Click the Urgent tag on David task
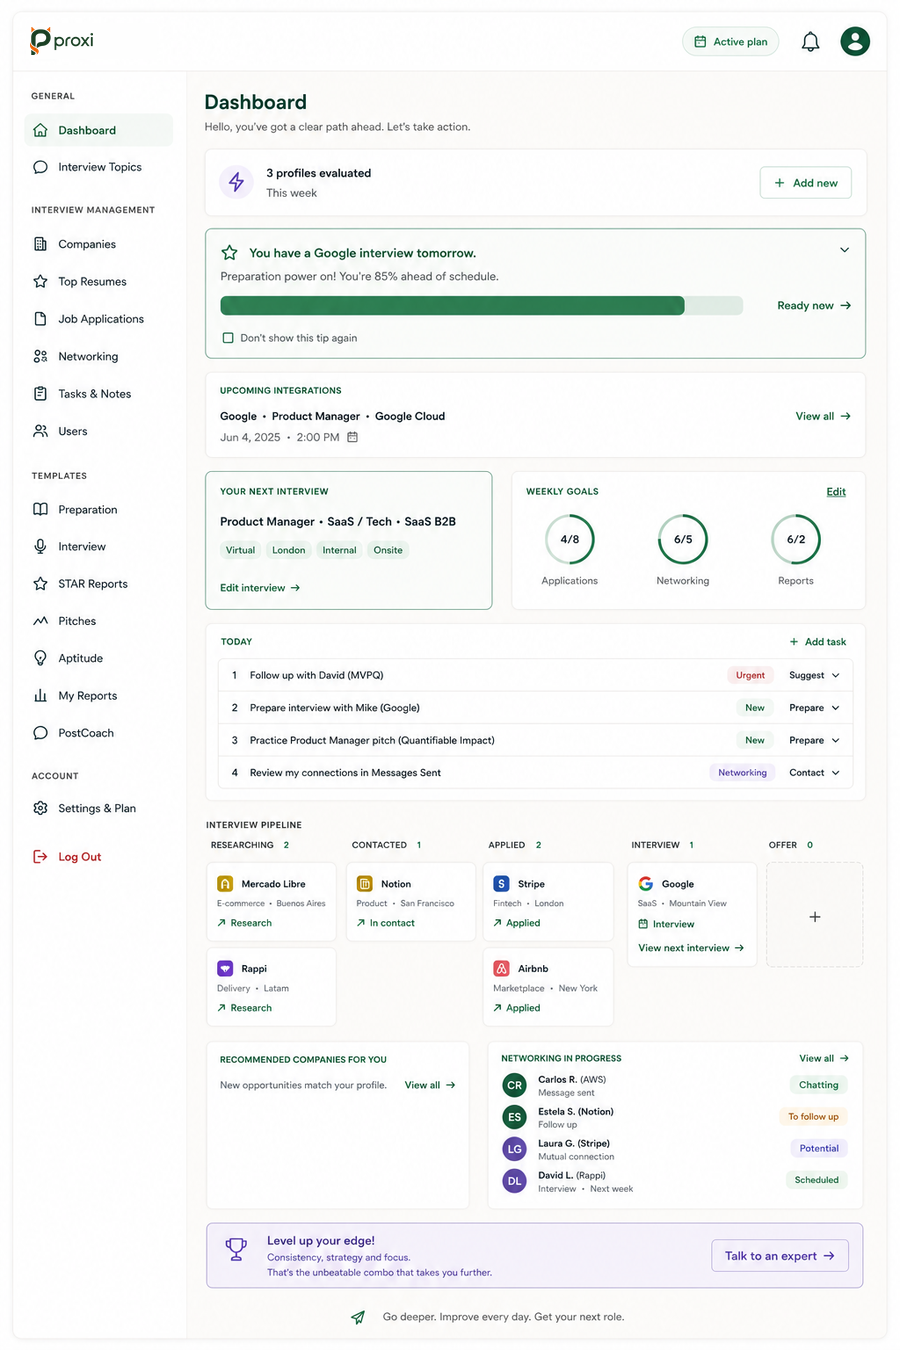This screenshot has height=1350, width=900. tap(750, 675)
